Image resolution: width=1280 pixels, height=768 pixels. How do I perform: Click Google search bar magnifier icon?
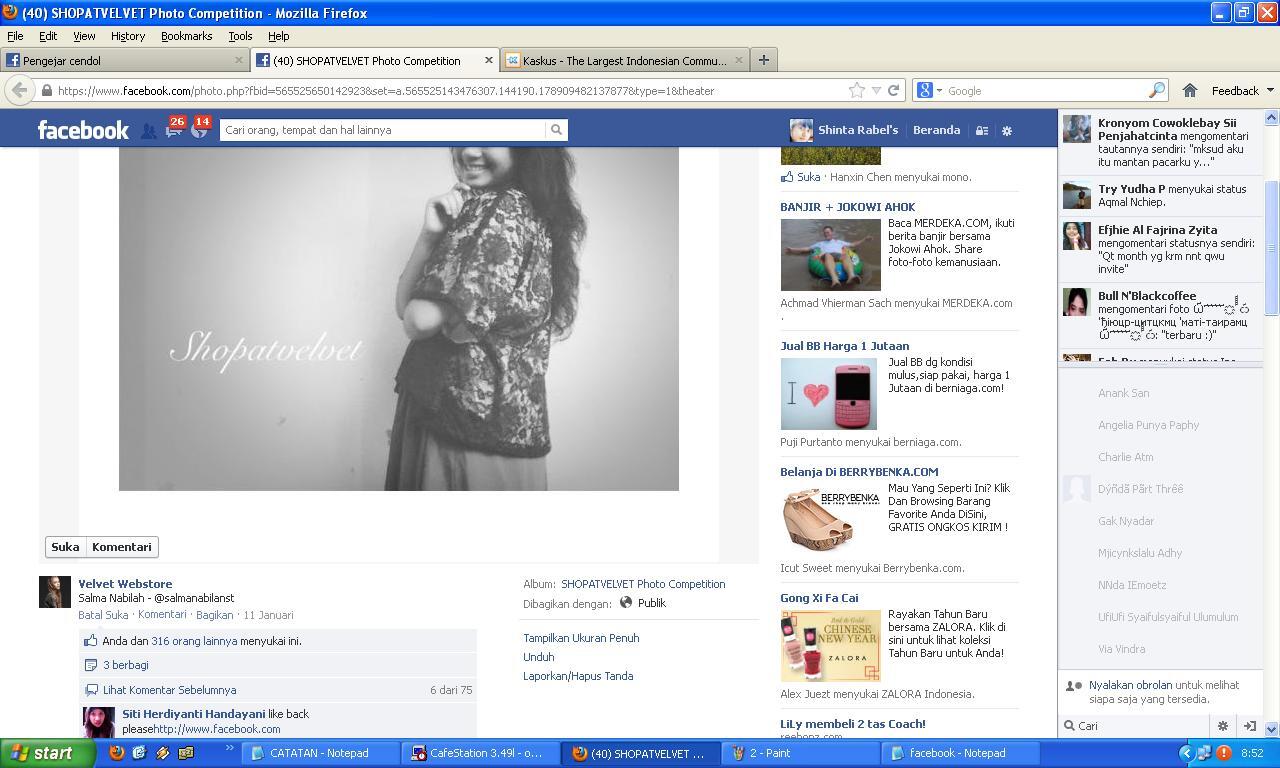click(x=1156, y=90)
